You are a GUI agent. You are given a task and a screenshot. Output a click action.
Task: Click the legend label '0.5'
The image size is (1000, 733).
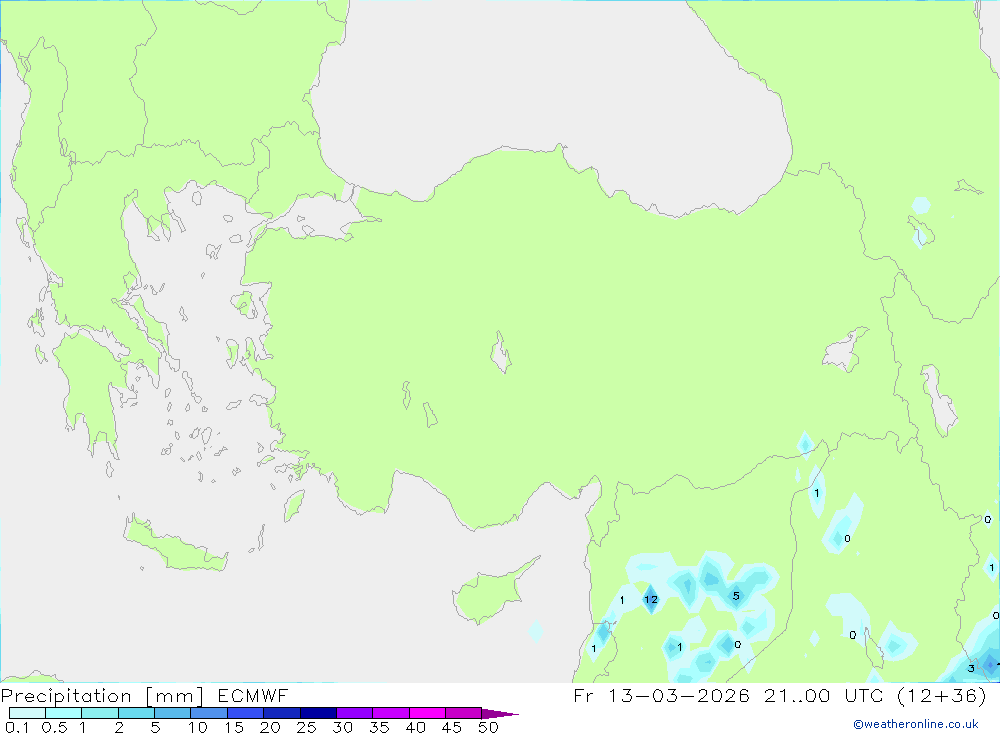tap(54, 727)
